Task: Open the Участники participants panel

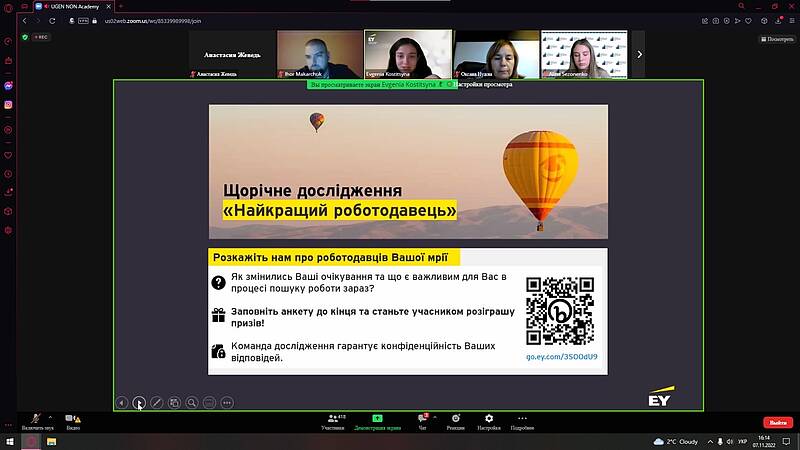Action: point(333,420)
